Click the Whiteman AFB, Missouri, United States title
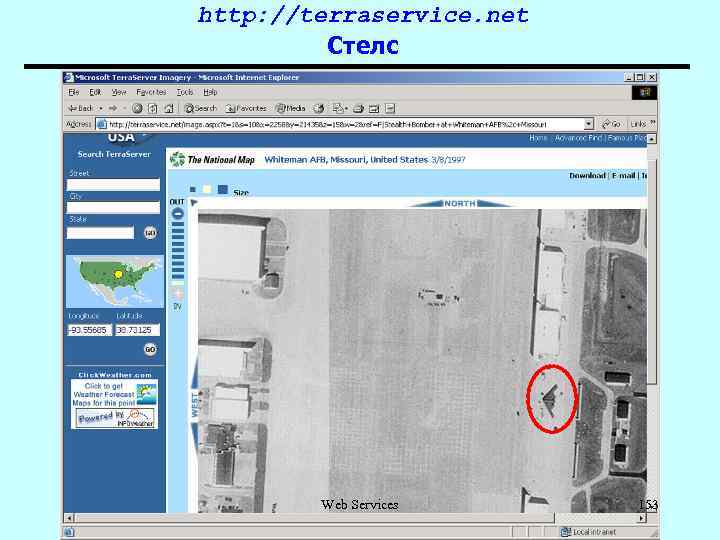Screen dimensions: 720x540 346,159
